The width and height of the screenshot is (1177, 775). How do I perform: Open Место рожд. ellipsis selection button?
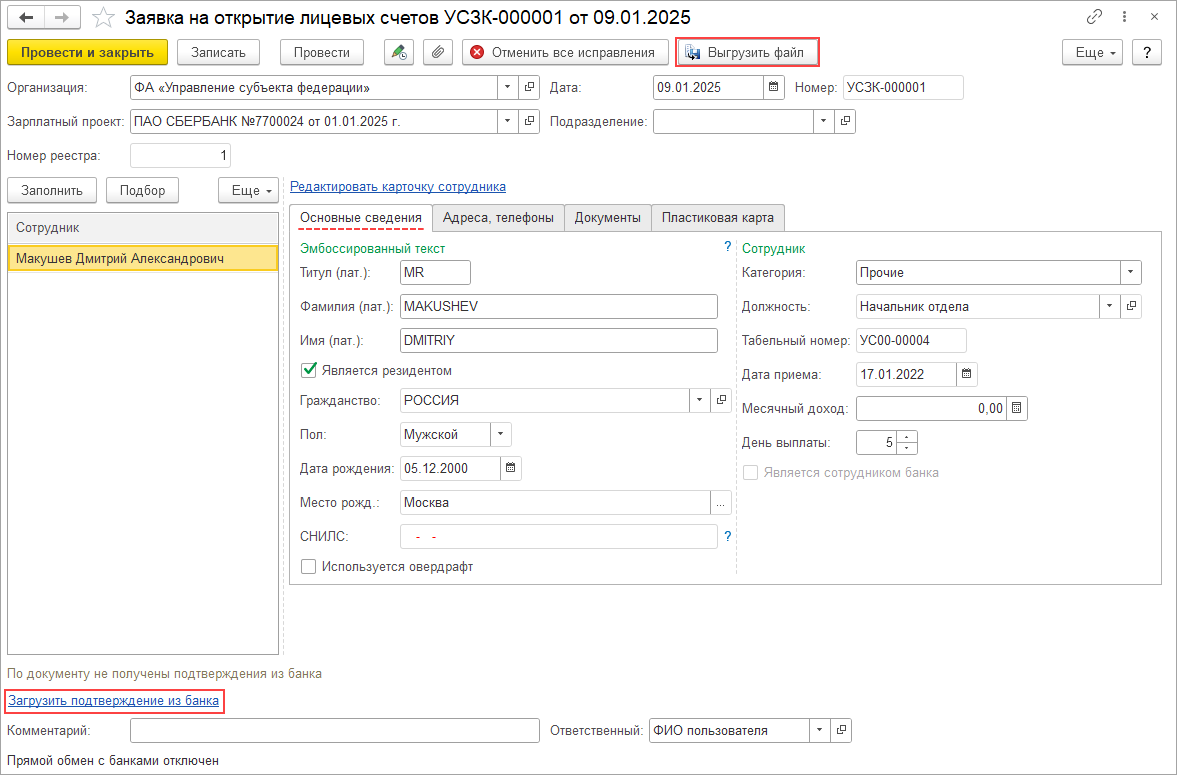(x=721, y=502)
